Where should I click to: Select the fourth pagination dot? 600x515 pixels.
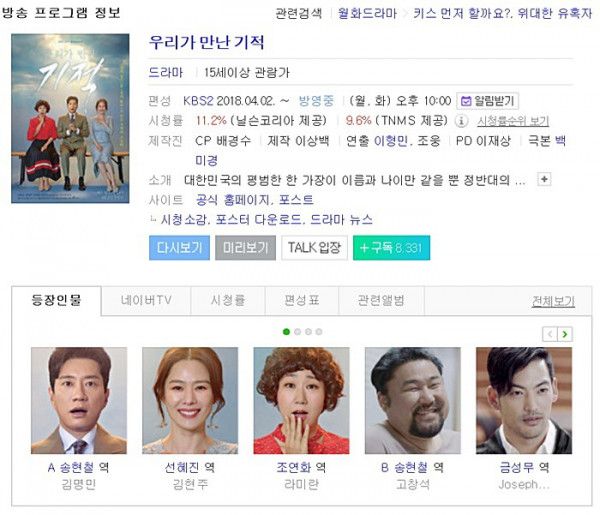tap(319, 332)
